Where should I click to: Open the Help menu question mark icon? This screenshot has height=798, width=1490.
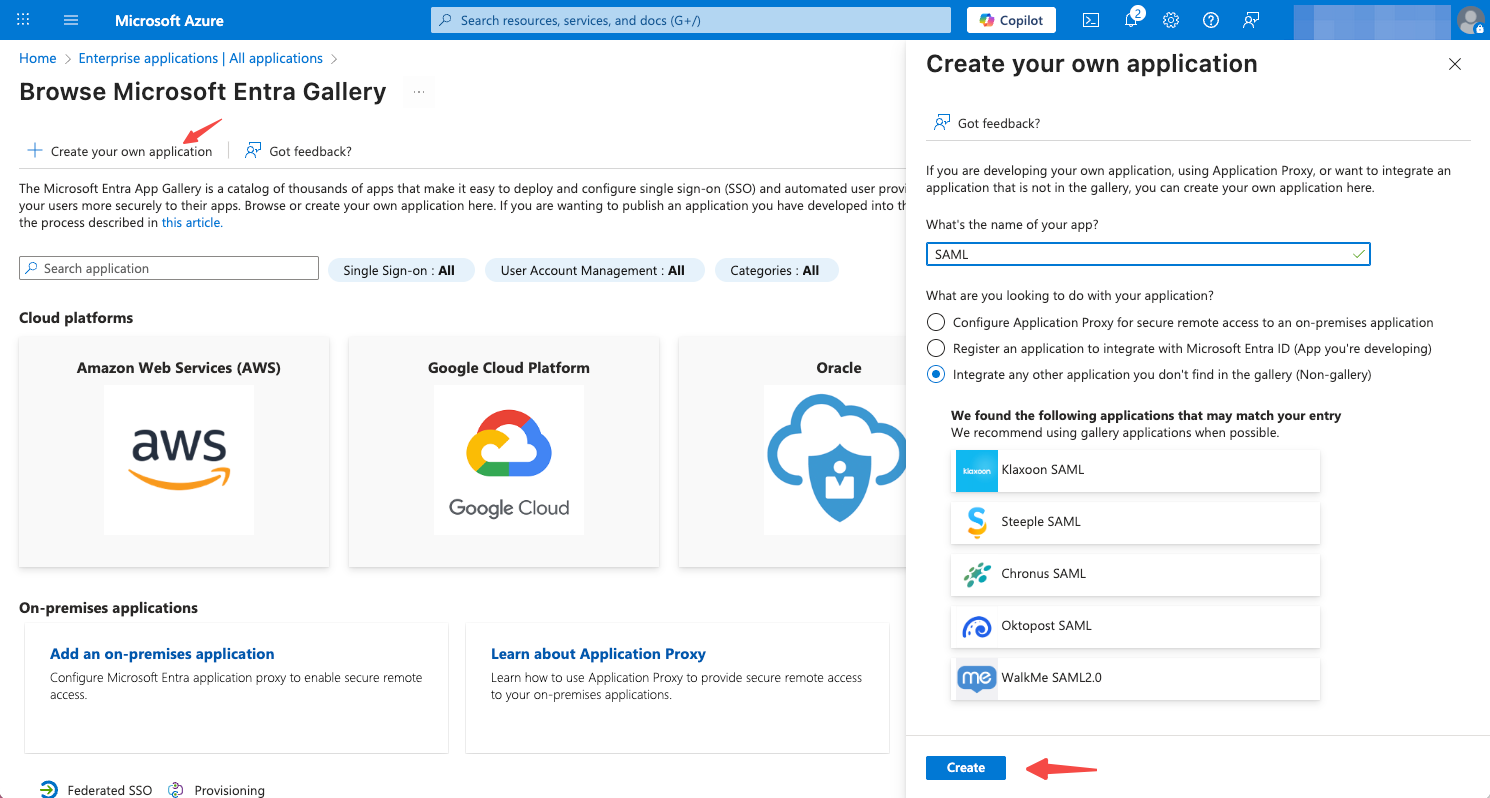point(1210,19)
